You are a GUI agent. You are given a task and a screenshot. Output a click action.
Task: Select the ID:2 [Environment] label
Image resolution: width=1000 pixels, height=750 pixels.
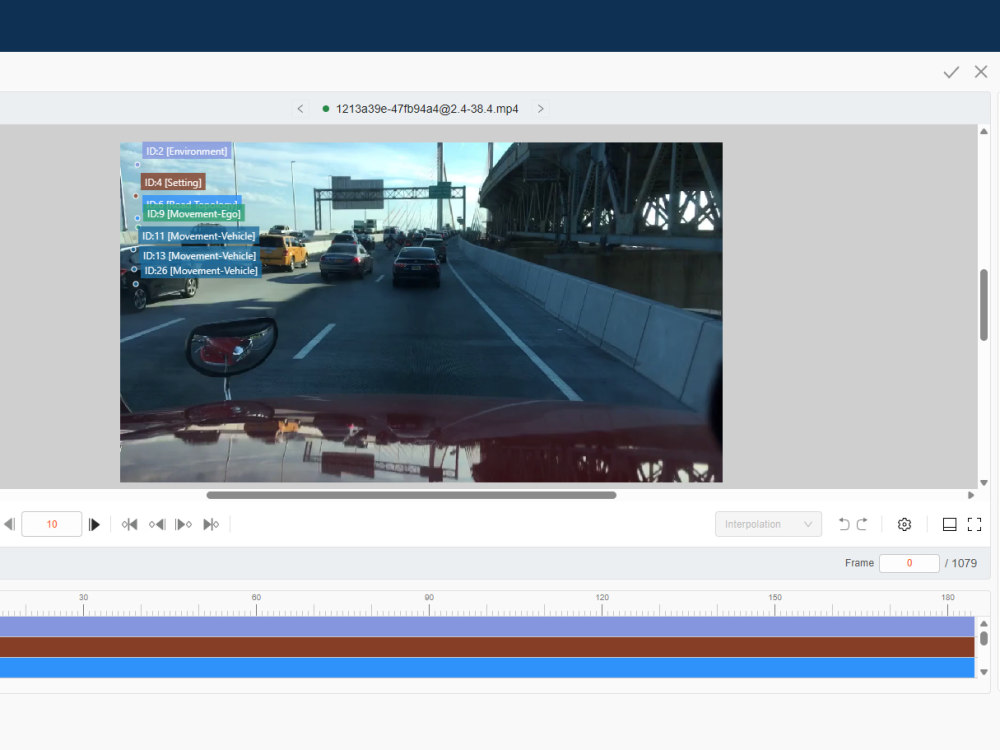(x=186, y=151)
